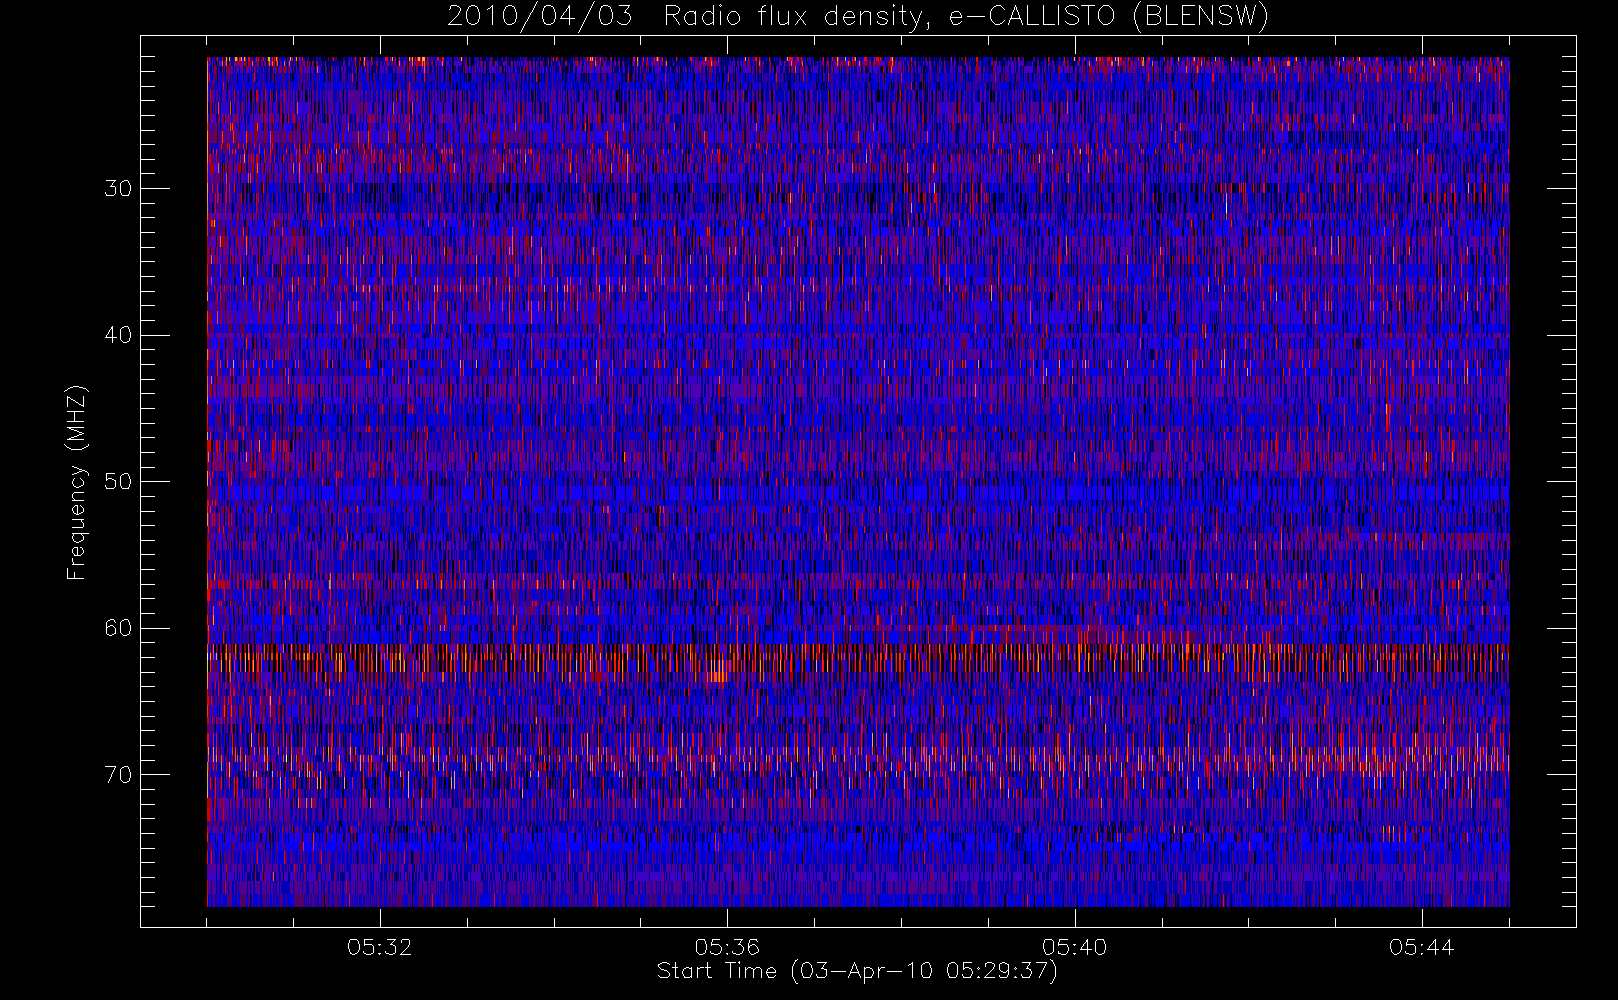This screenshot has height=1000, width=1618.
Task: Click the 60 frequency tick label
Action: tap(118, 628)
